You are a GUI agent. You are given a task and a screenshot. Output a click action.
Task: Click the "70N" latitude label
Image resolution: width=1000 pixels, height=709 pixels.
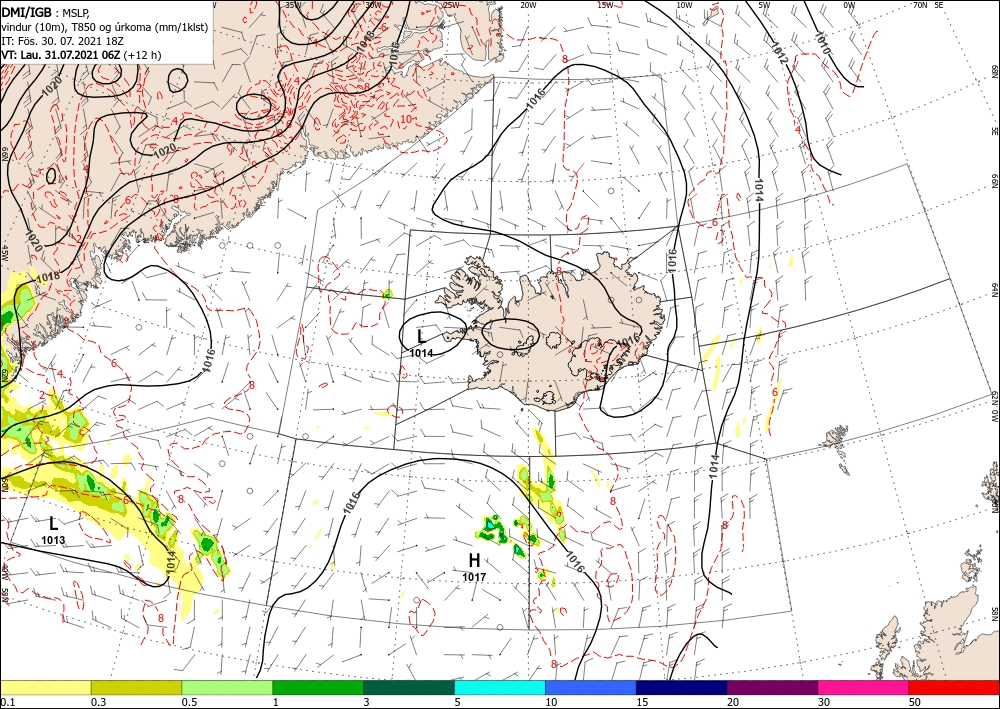pyautogui.click(x=920, y=5)
